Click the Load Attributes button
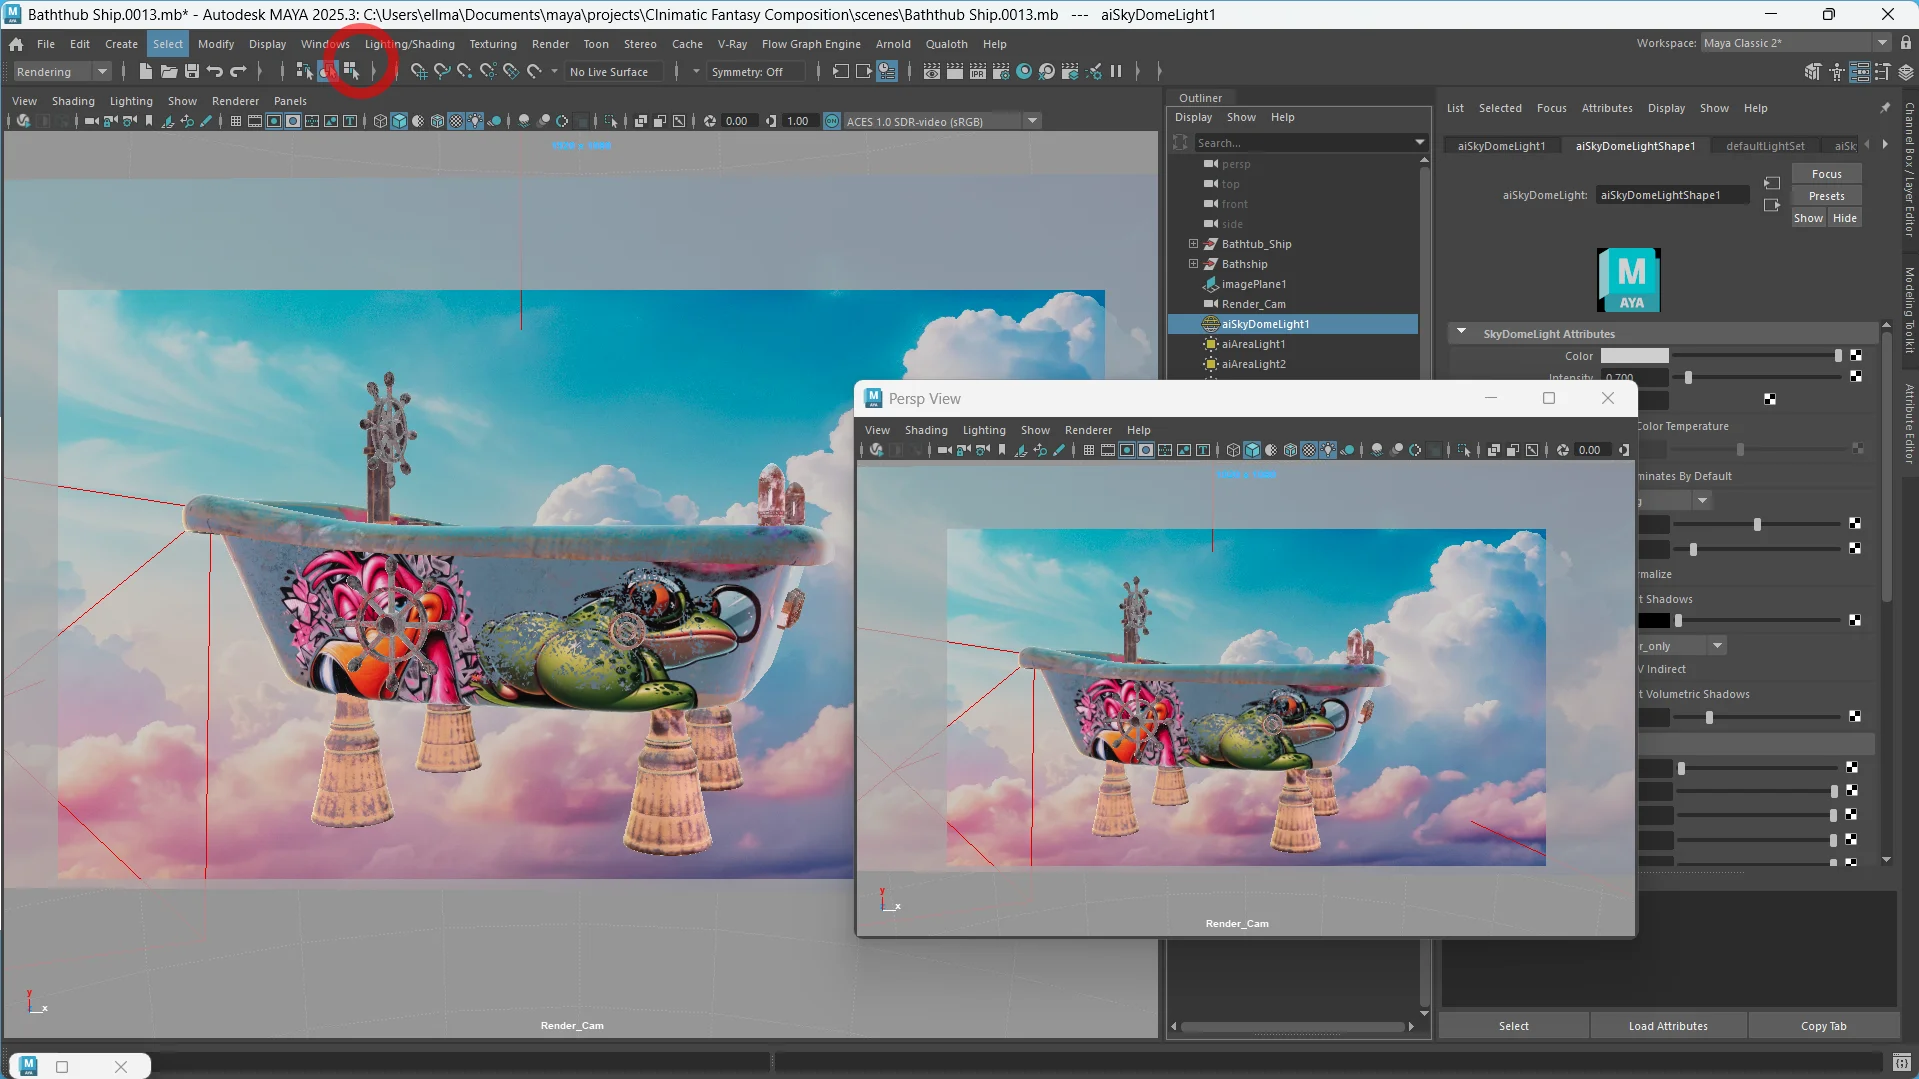This screenshot has width=1919, height=1079. [x=1668, y=1026]
